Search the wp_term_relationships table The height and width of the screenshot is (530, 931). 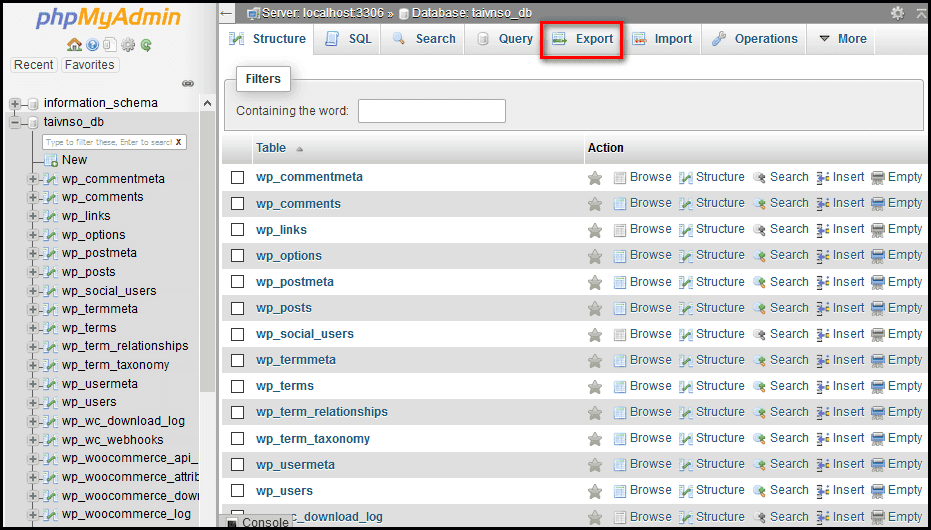coord(780,412)
